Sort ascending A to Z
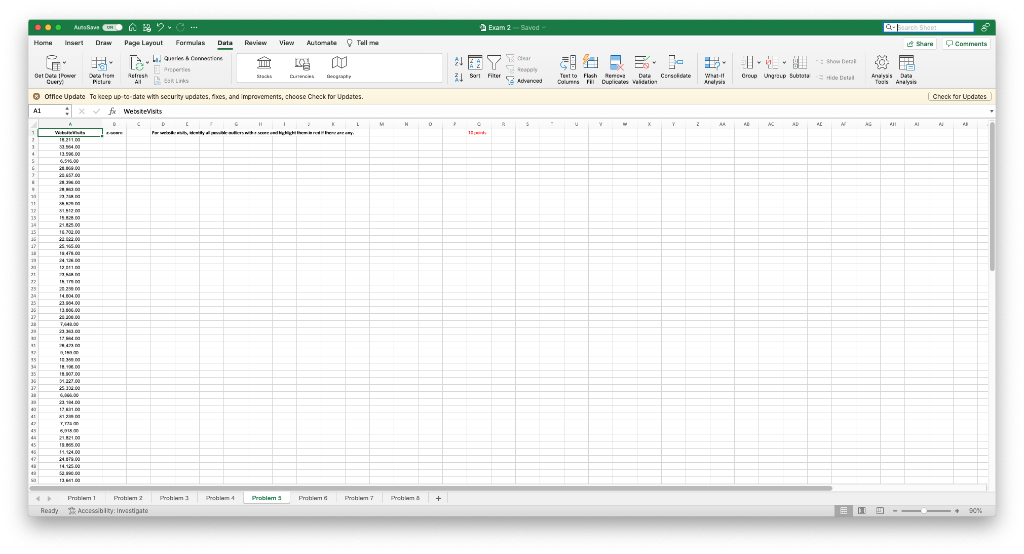Viewport: 1024px width, 554px height. point(458,61)
